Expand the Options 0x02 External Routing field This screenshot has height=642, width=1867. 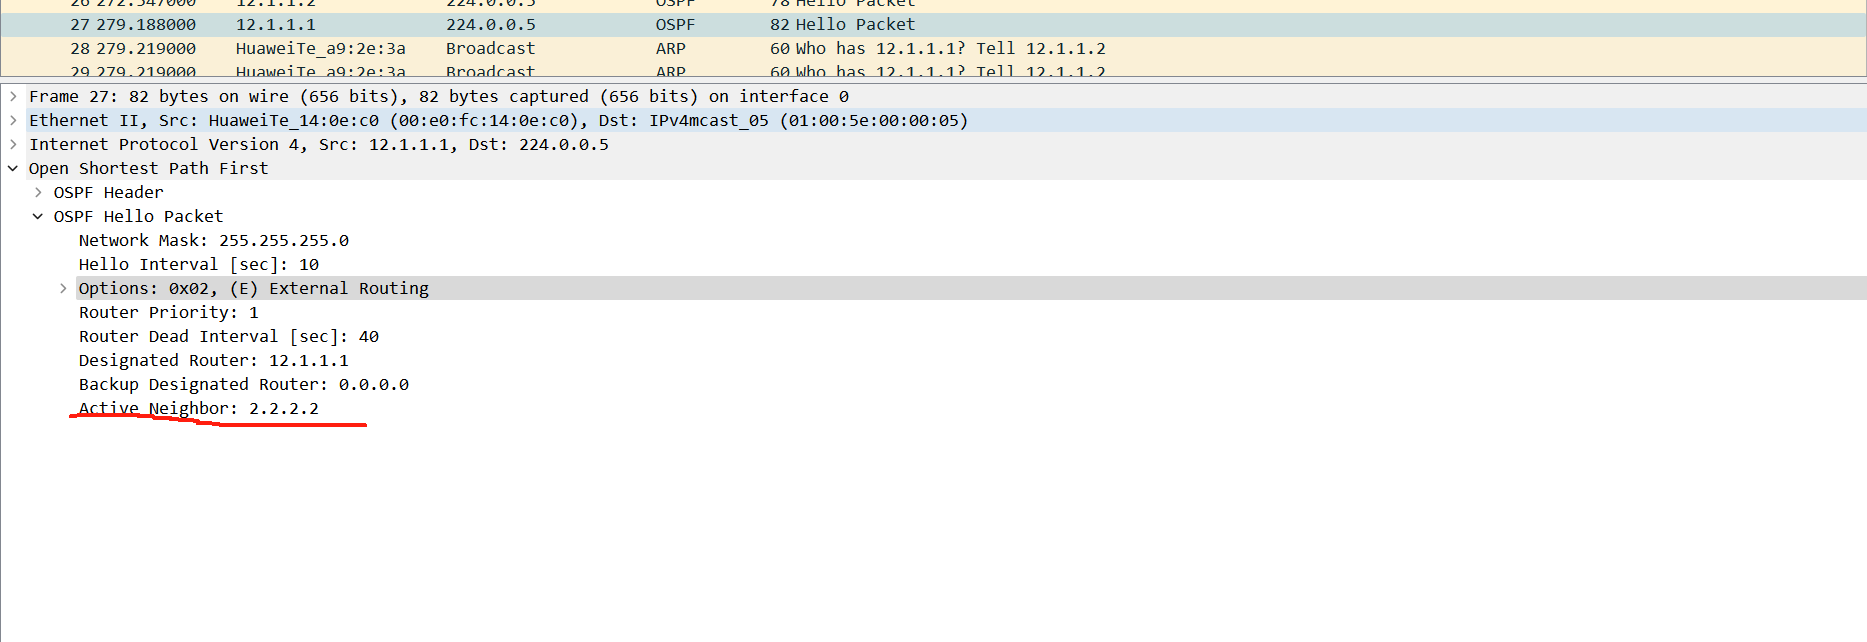coord(63,288)
